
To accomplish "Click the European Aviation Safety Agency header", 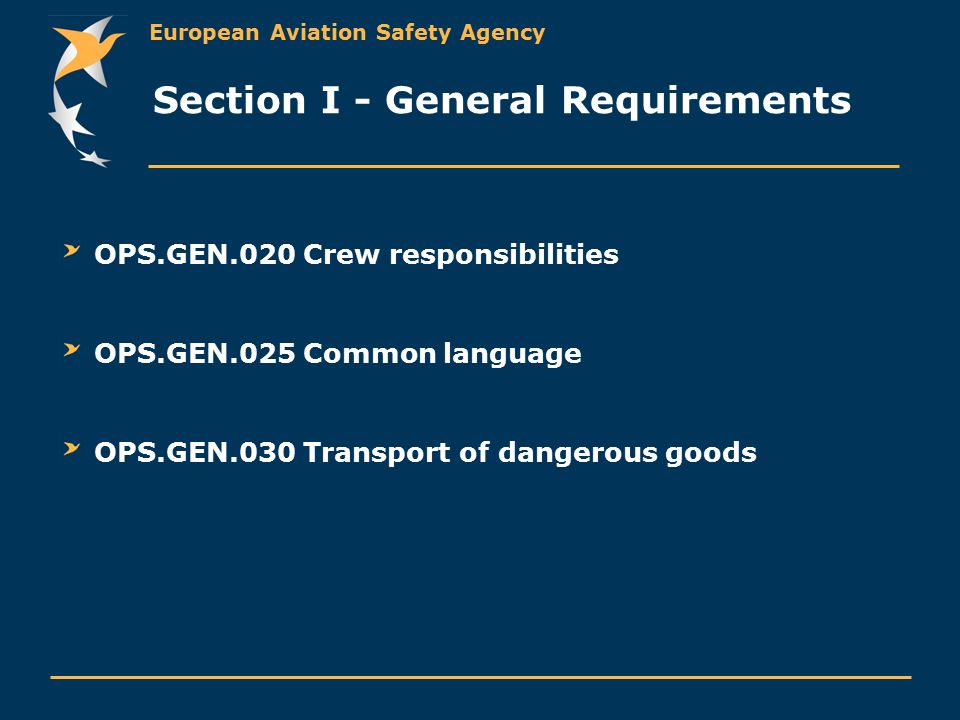I will point(347,32).
